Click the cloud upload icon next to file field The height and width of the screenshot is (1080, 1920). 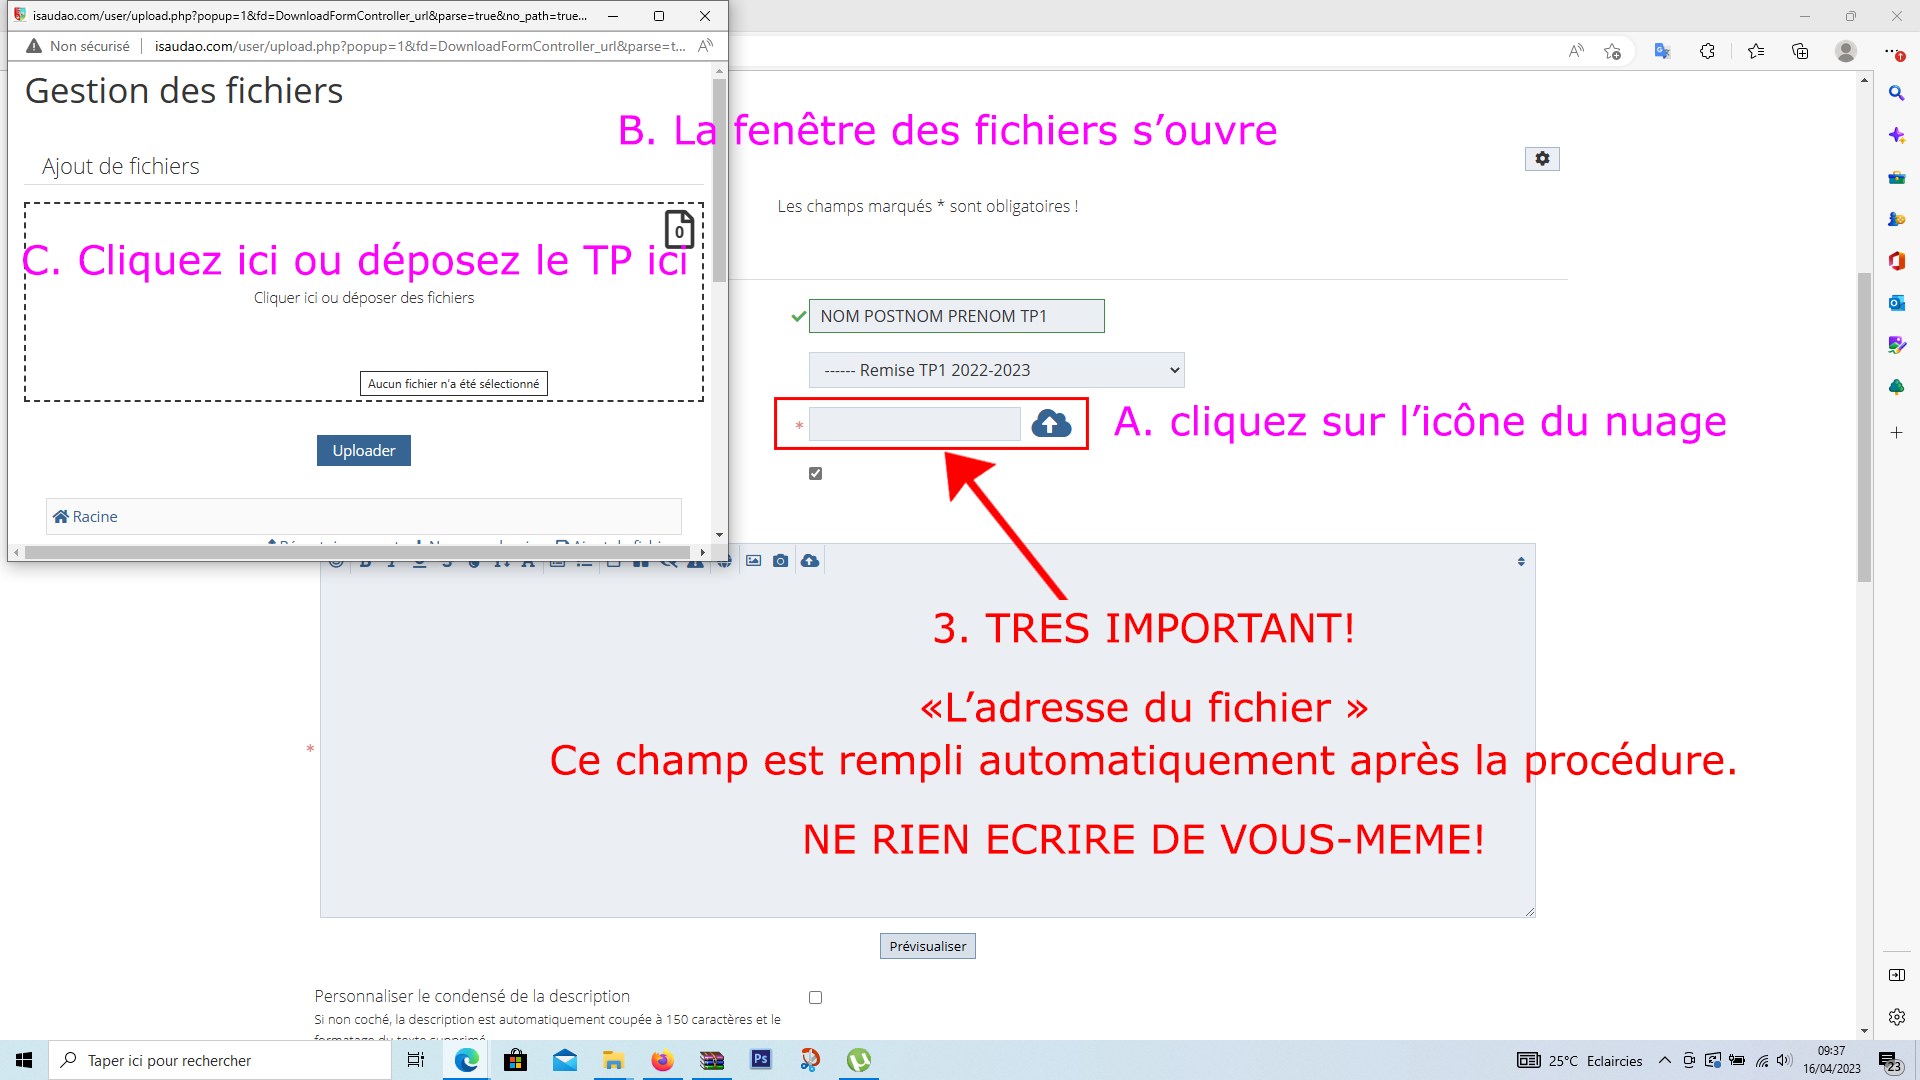pyautogui.click(x=1051, y=424)
